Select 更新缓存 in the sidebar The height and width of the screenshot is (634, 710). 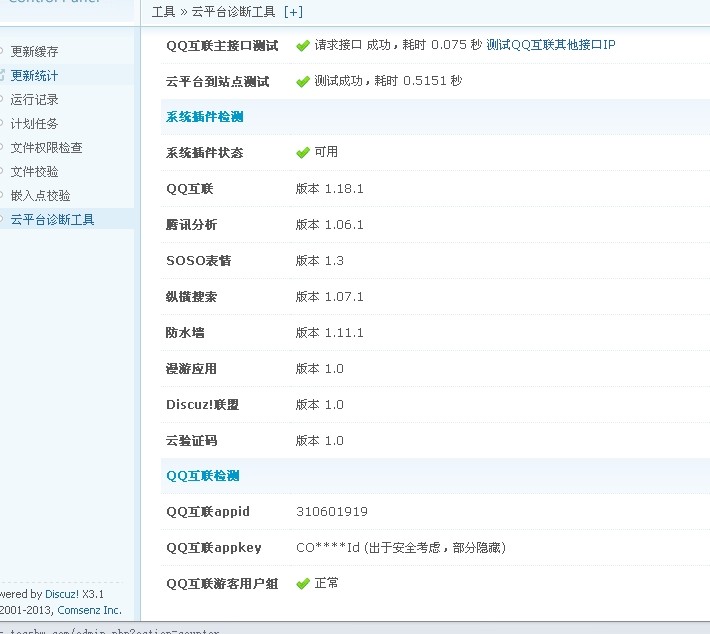point(34,52)
